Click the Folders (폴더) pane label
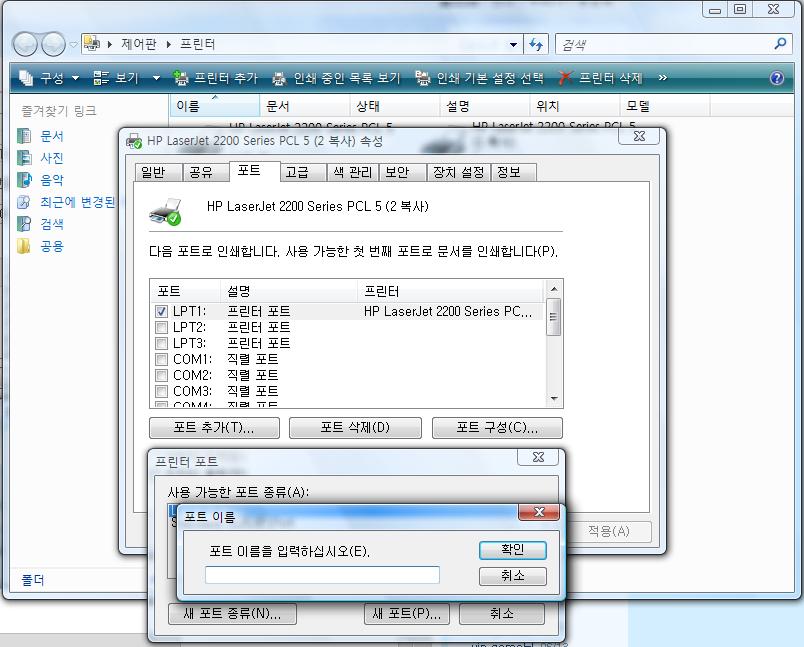 (x=33, y=580)
